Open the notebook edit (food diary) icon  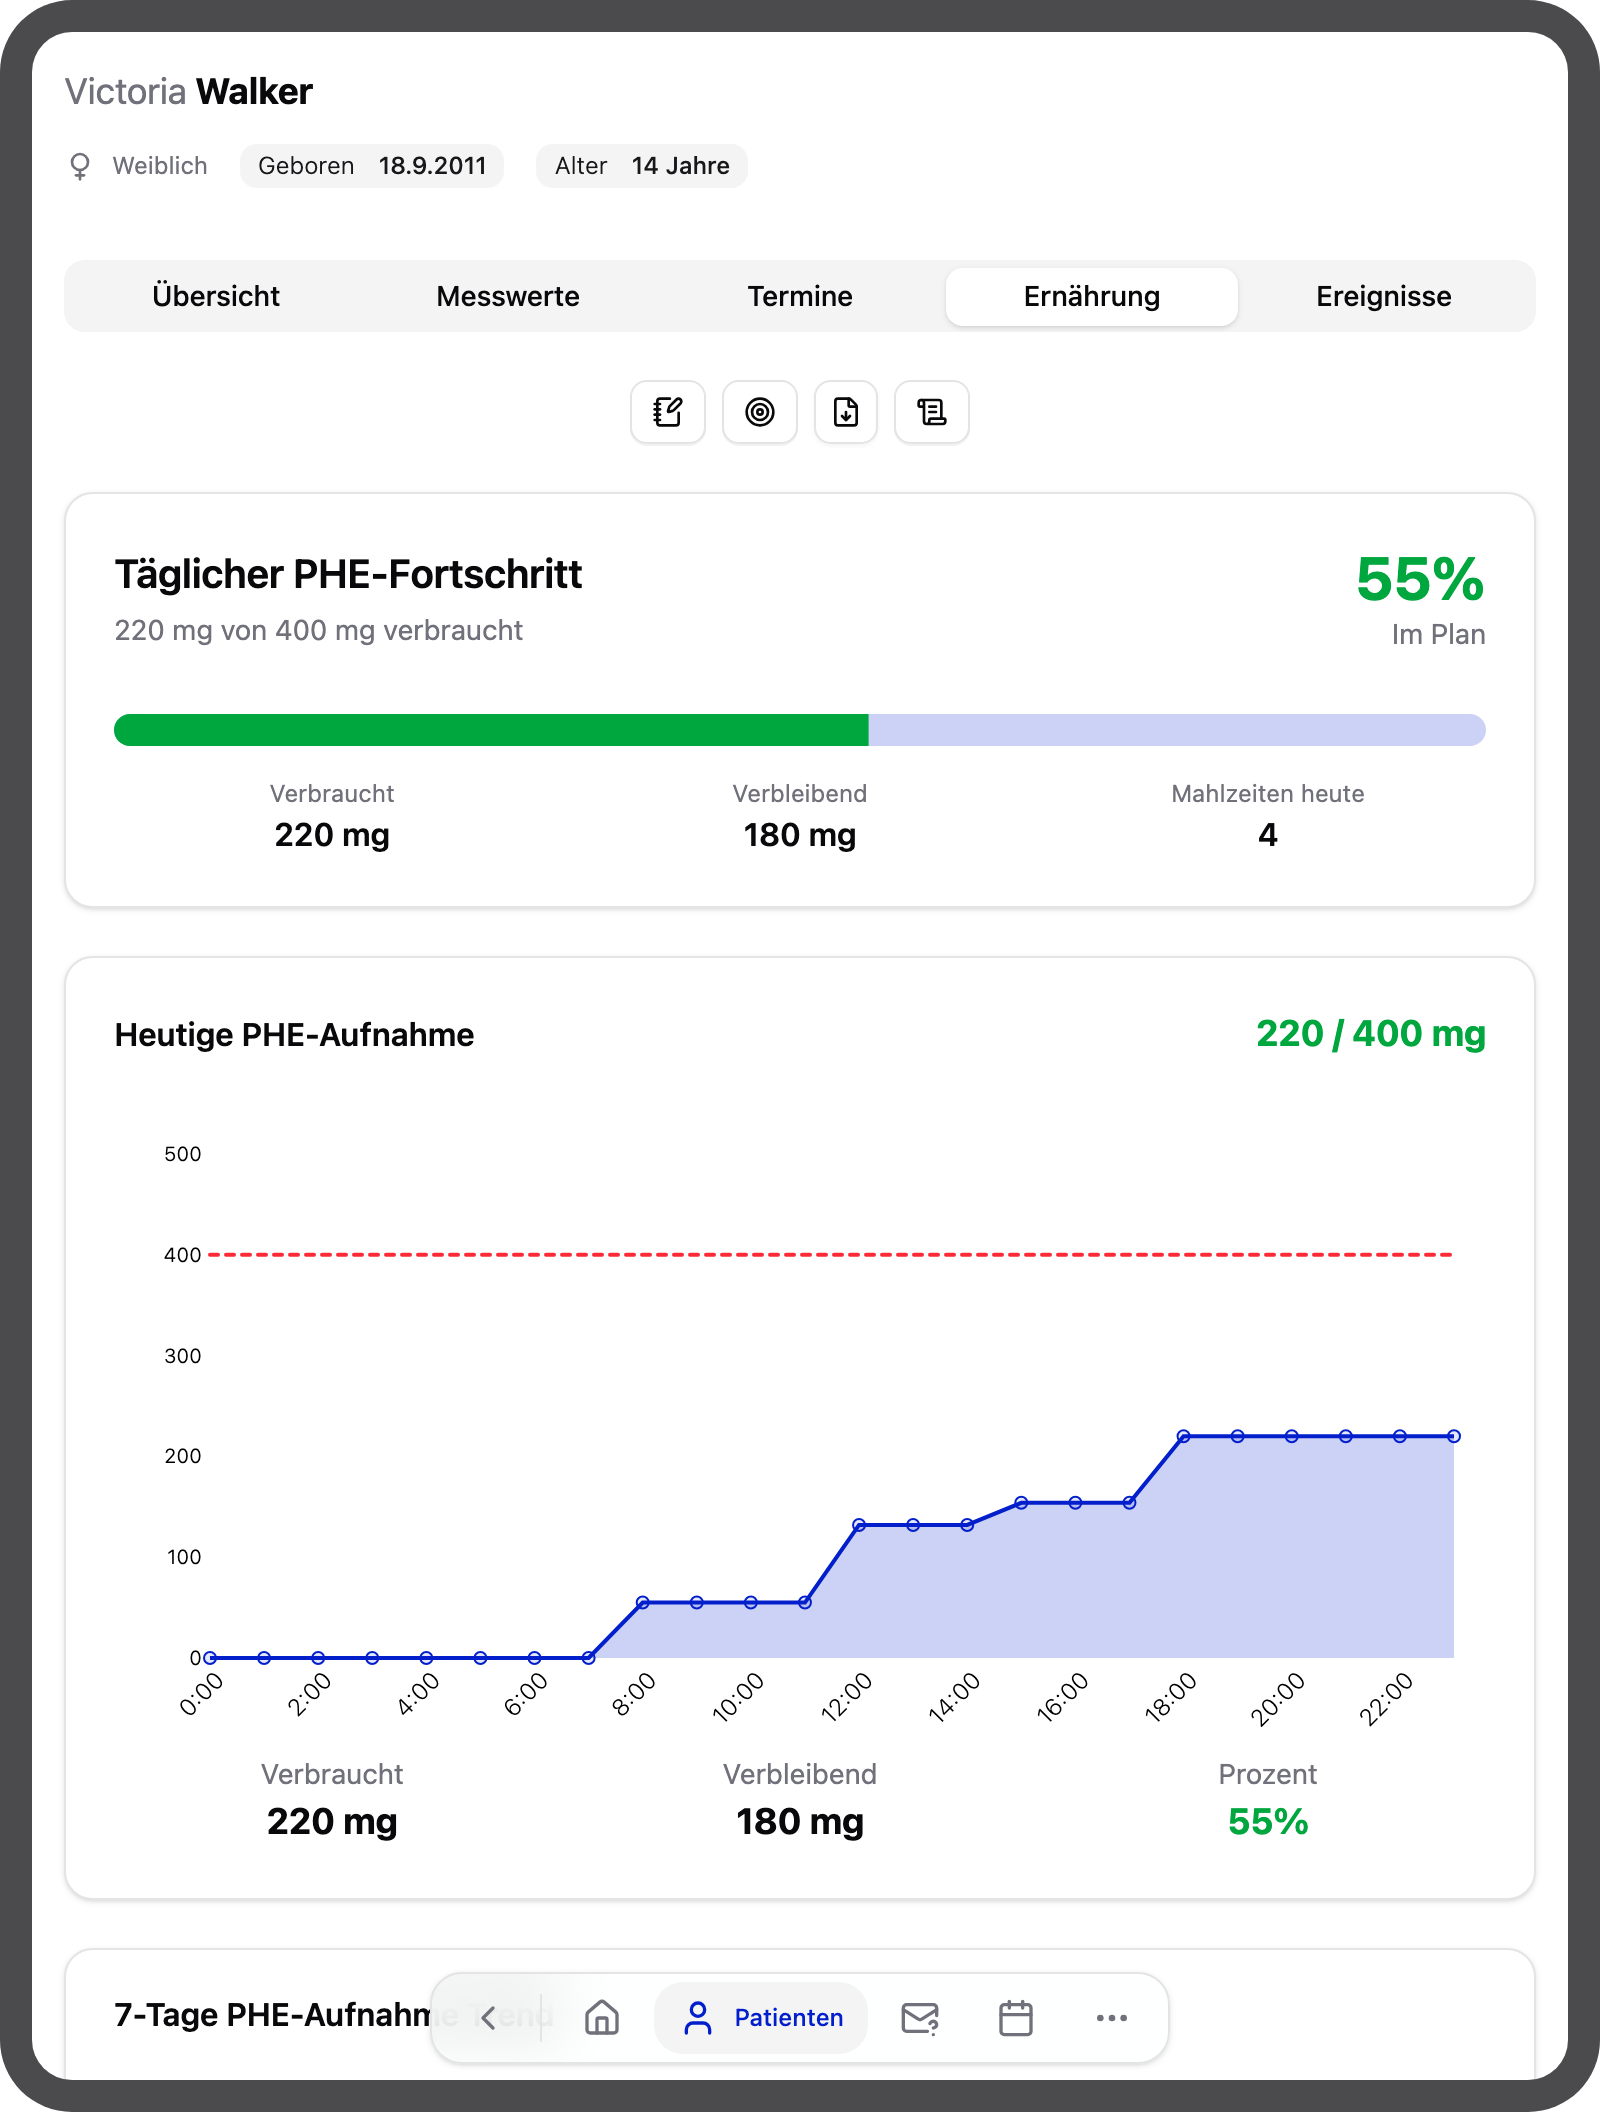668,412
